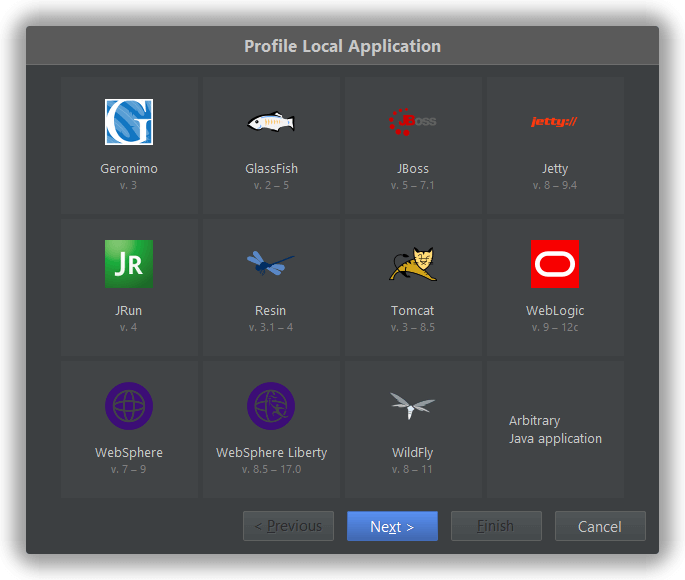Screen dimensions: 685x580
Task: Click the Resin name label
Action: click(270, 311)
